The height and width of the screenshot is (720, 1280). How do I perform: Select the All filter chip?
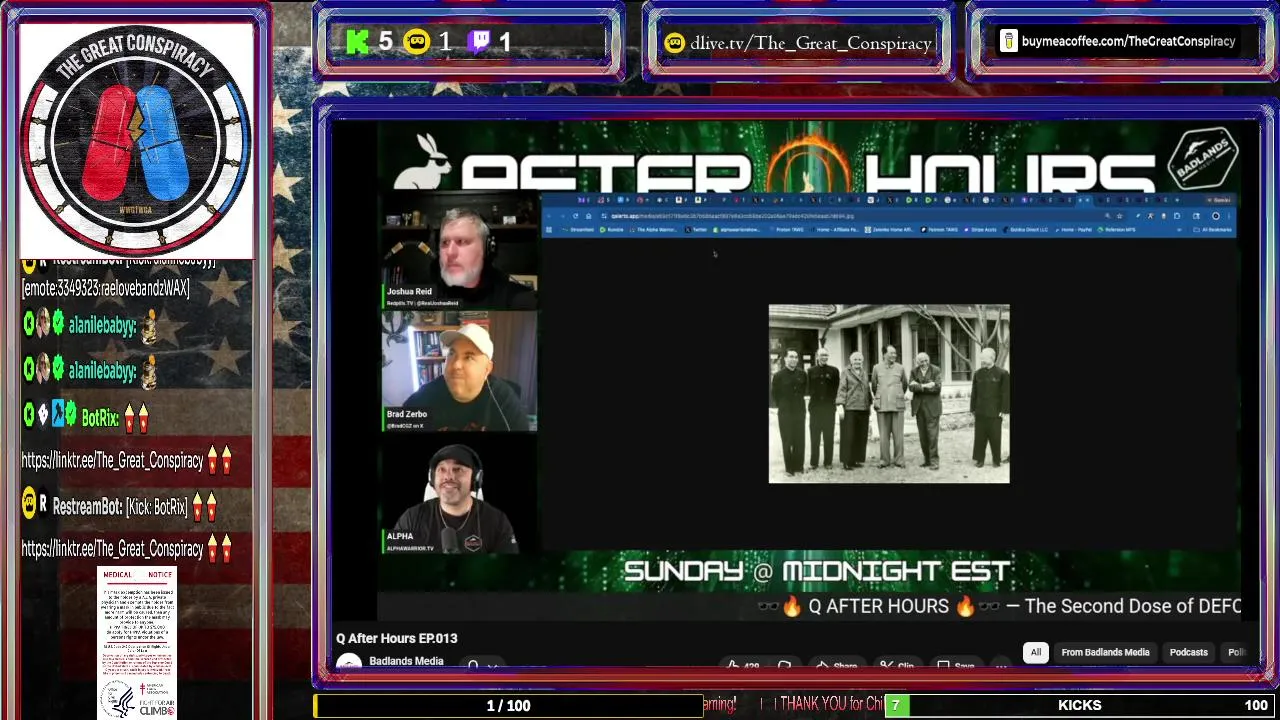pos(1036,652)
